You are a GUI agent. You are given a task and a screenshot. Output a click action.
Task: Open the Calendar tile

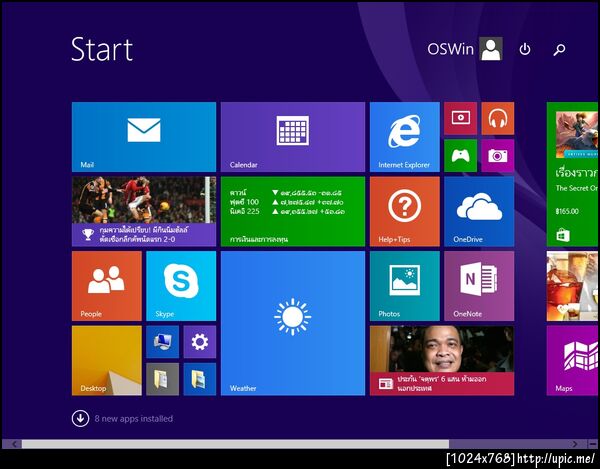point(293,137)
